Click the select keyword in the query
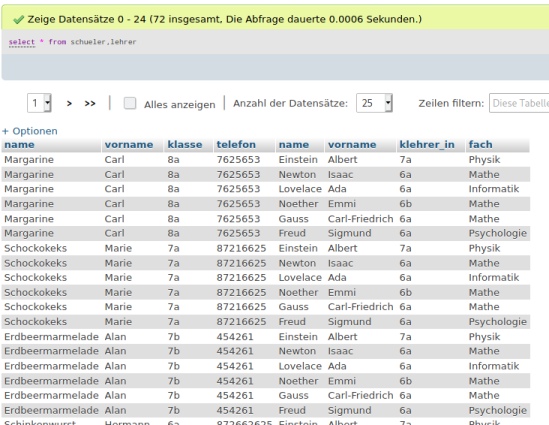Image resolution: width=549 pixels, height=425 pixels. pos(22,42)
